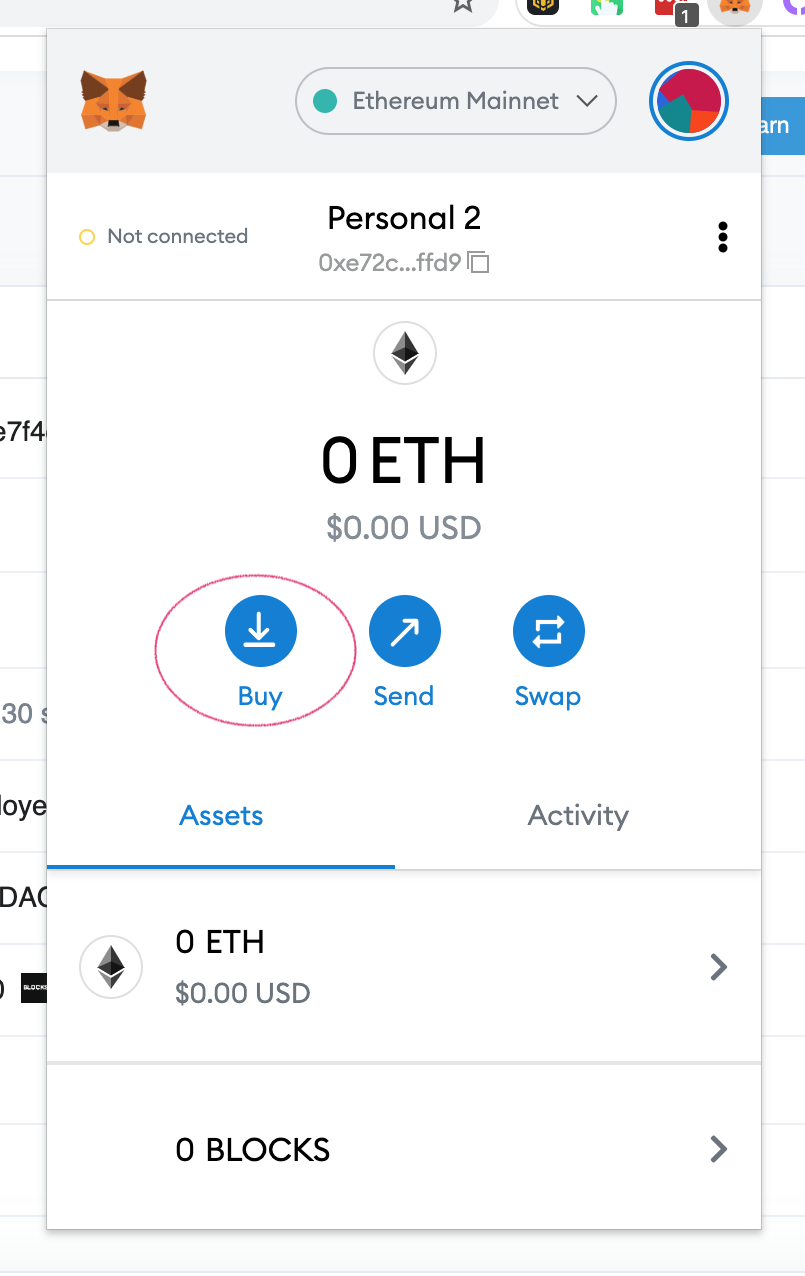Click the MetaMask fox logo
Image resolution: width=805 pixels, height=1276 pixels.
click(x=114, y=101)
